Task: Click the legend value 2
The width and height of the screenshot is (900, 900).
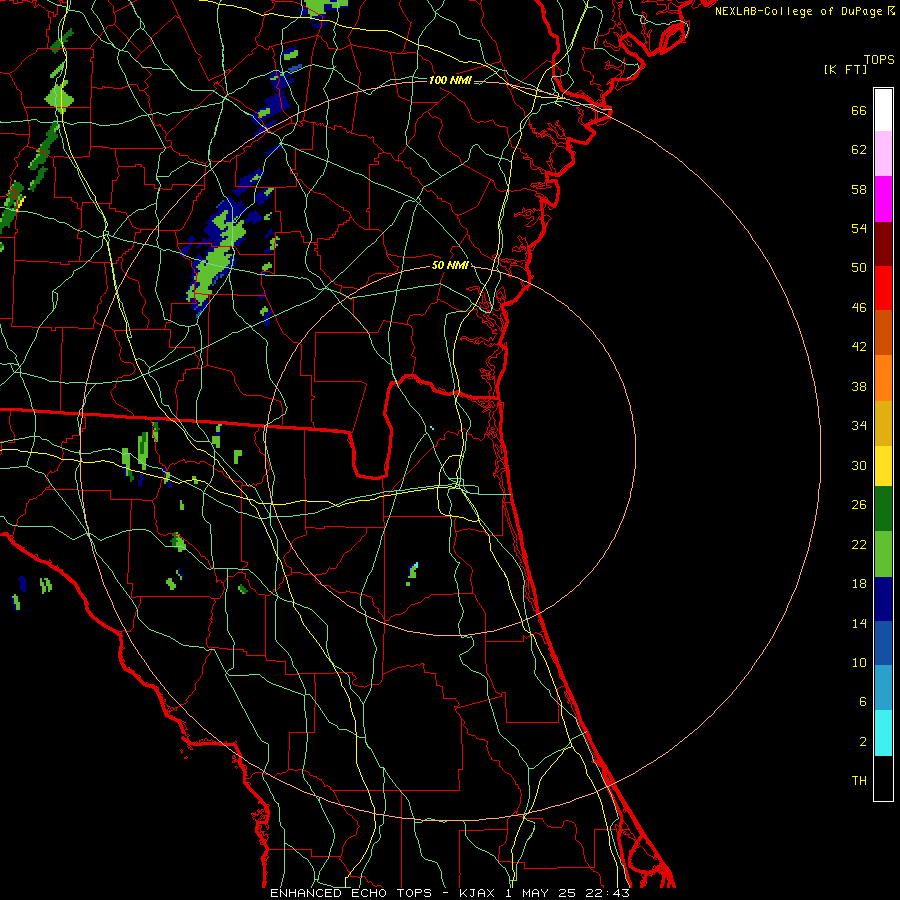Action: pyautogui.click(x=863, y=742)
